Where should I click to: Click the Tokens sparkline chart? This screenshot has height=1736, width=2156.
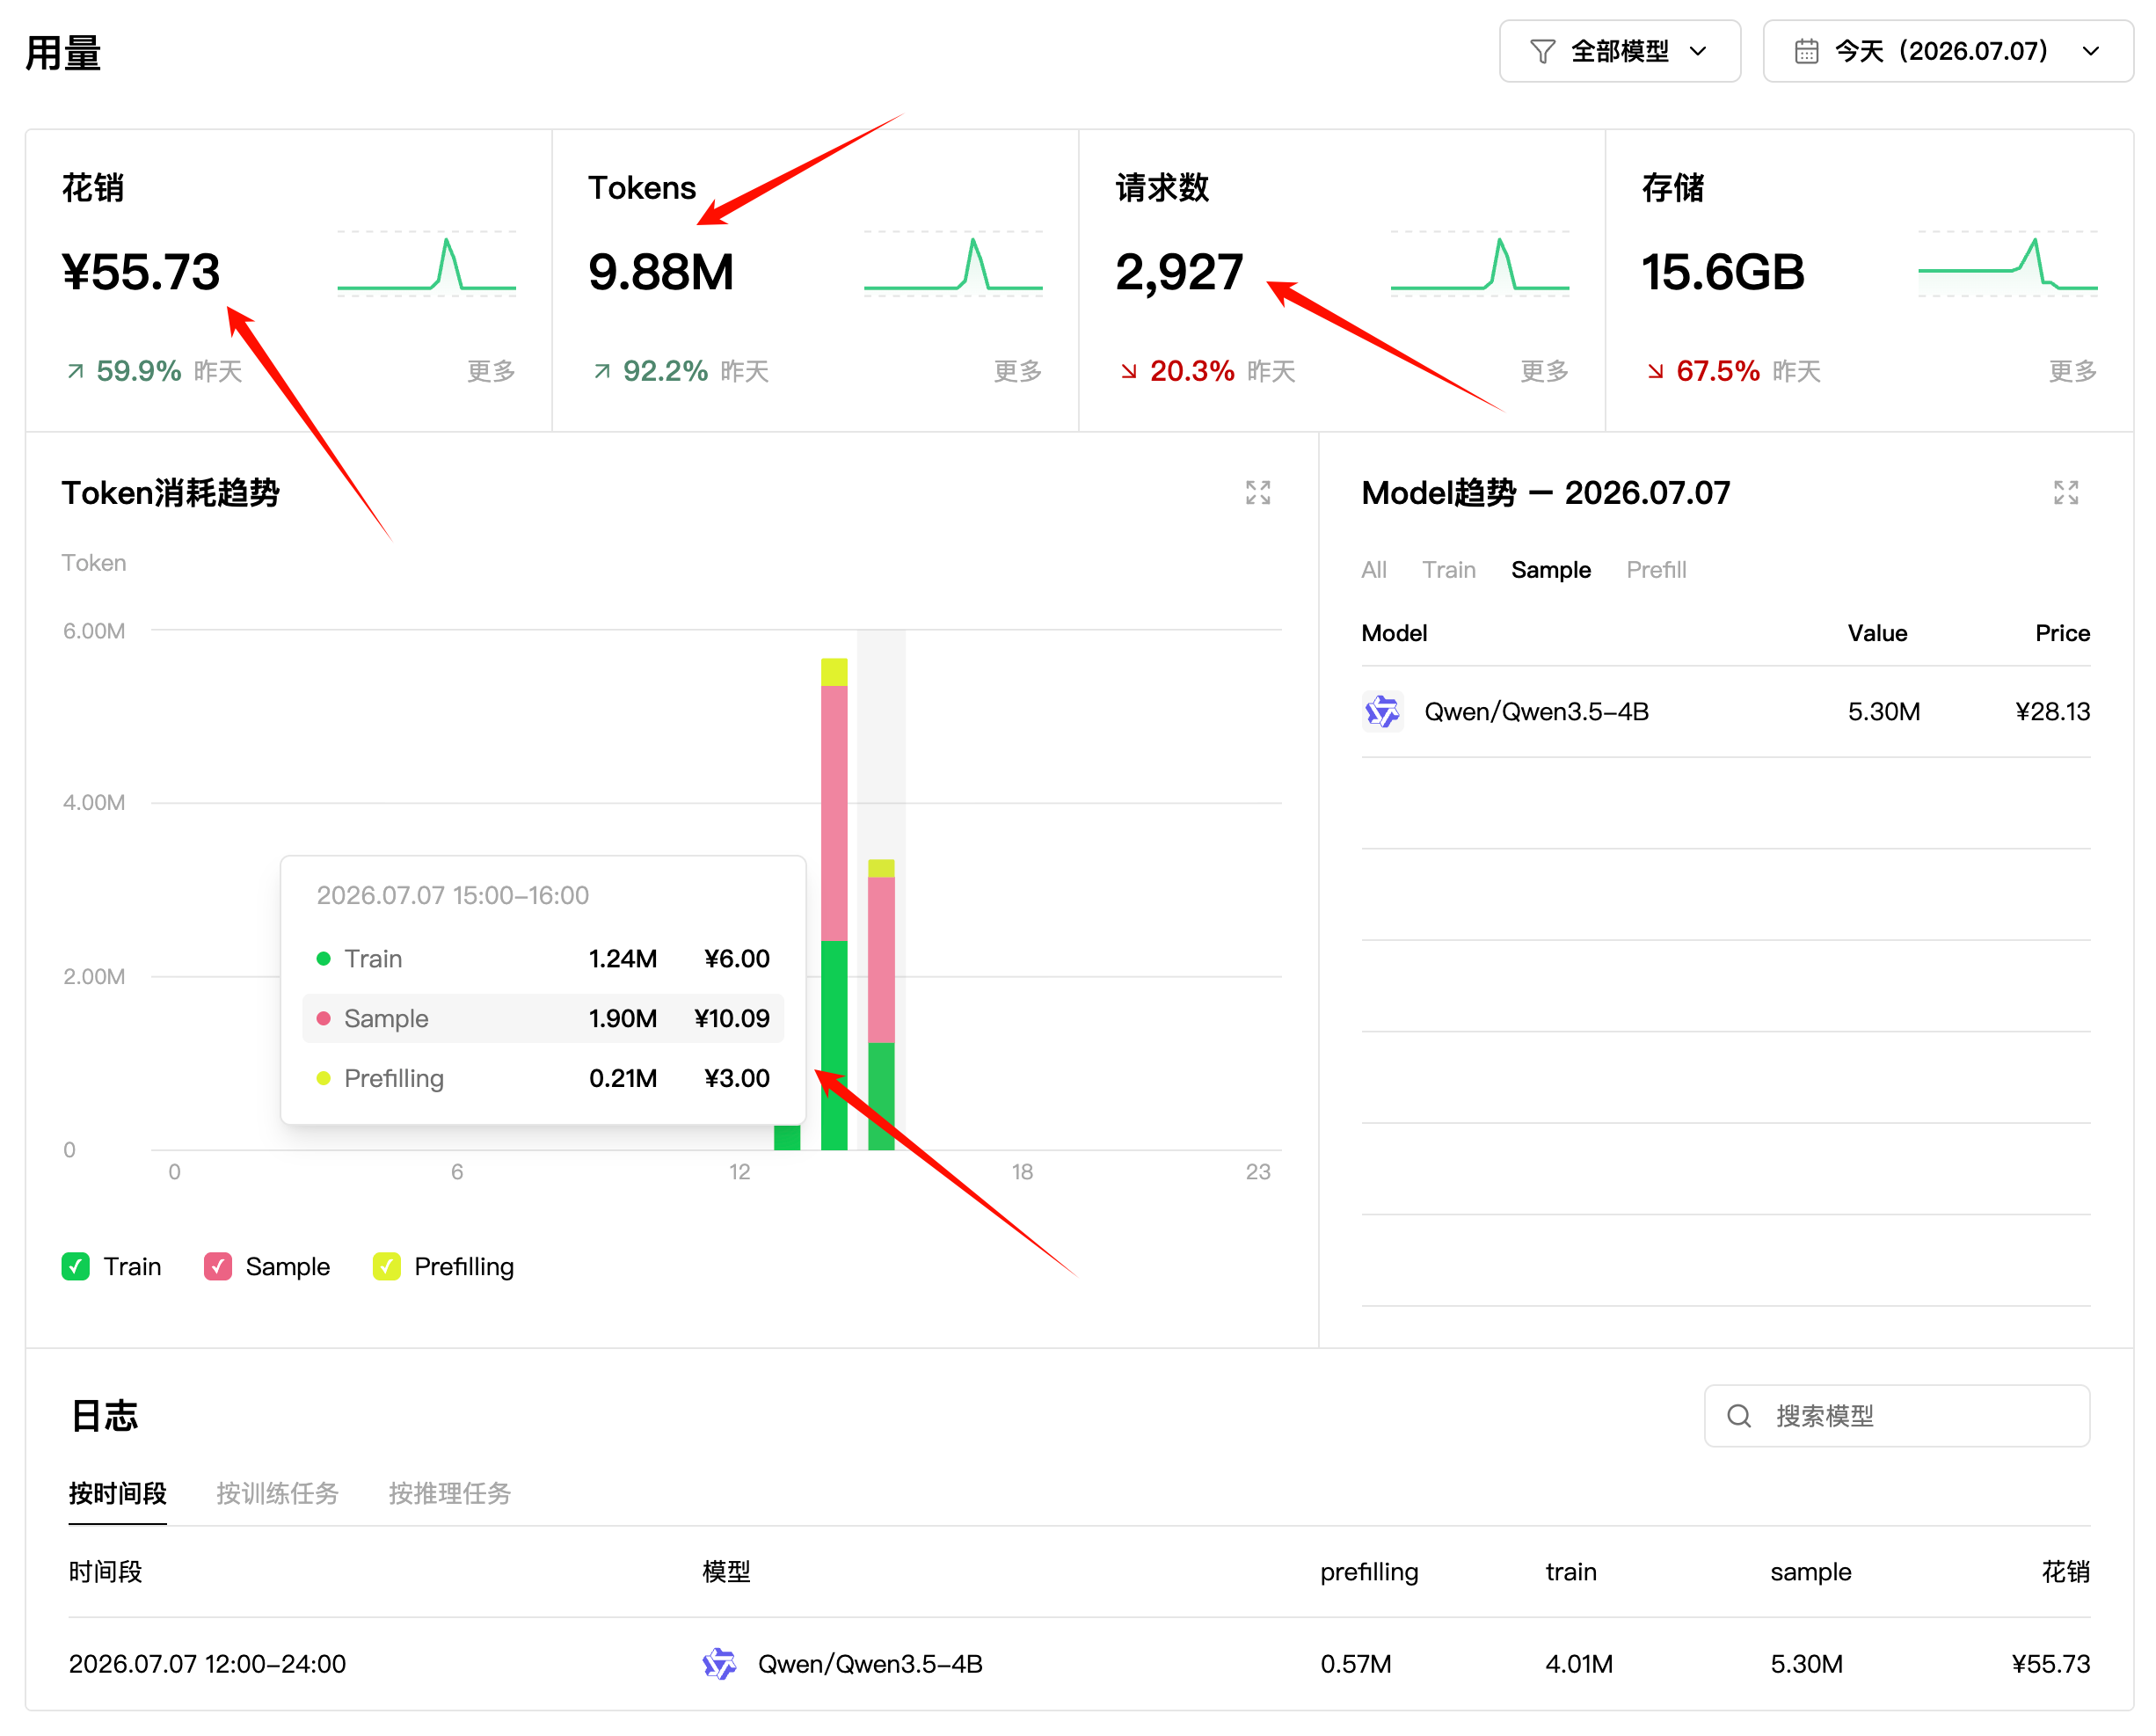(953, 264)
